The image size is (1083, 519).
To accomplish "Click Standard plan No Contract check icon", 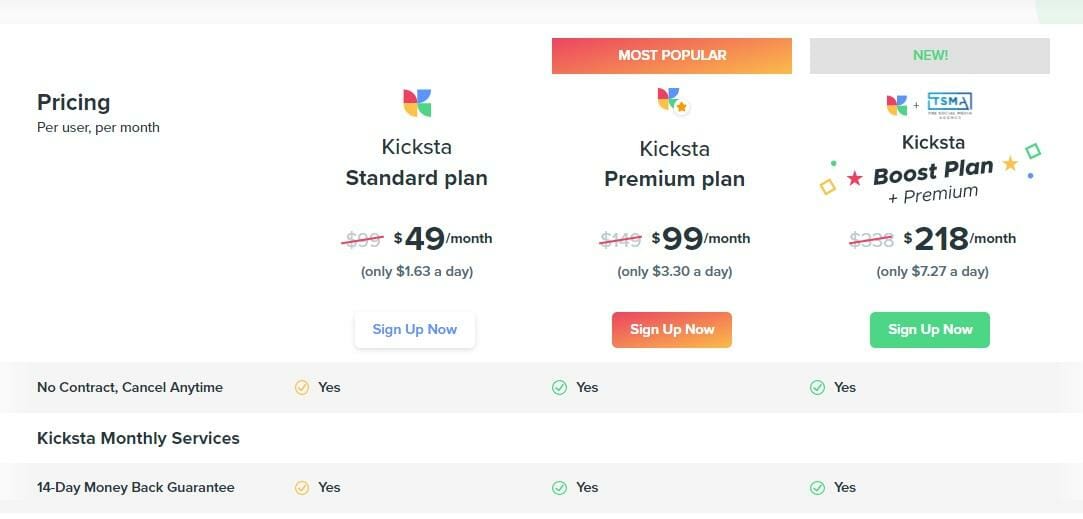I will (302, 388).
